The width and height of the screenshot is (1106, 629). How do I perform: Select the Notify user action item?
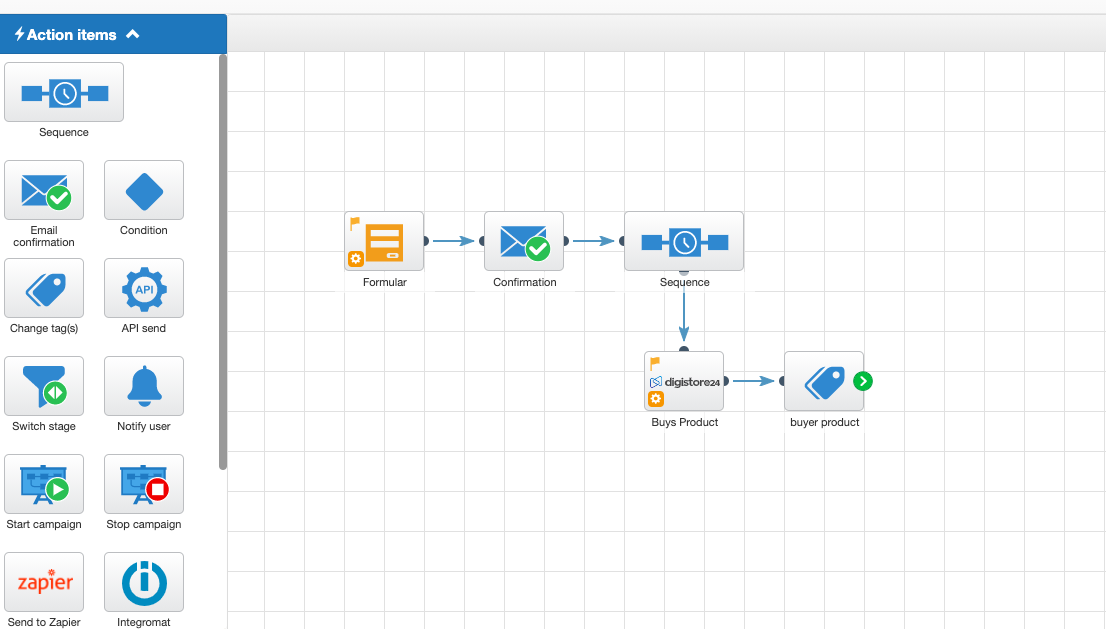(144, 386)
